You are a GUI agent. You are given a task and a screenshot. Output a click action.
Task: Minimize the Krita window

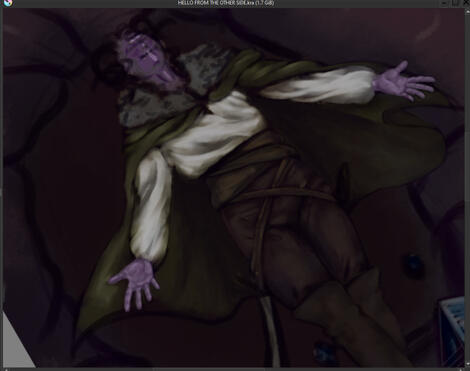(x=444, y=3)
